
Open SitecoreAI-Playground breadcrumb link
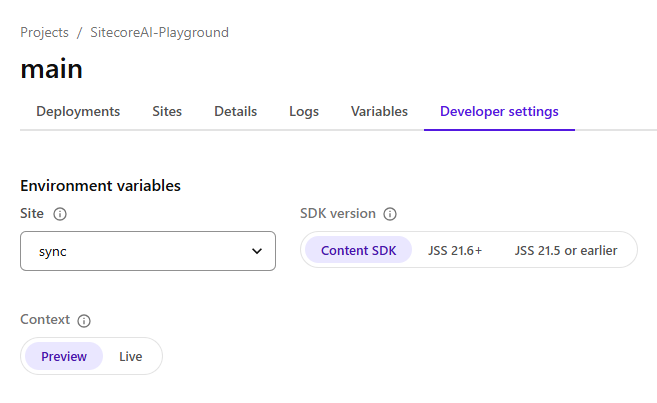click(x=160, y=32)
